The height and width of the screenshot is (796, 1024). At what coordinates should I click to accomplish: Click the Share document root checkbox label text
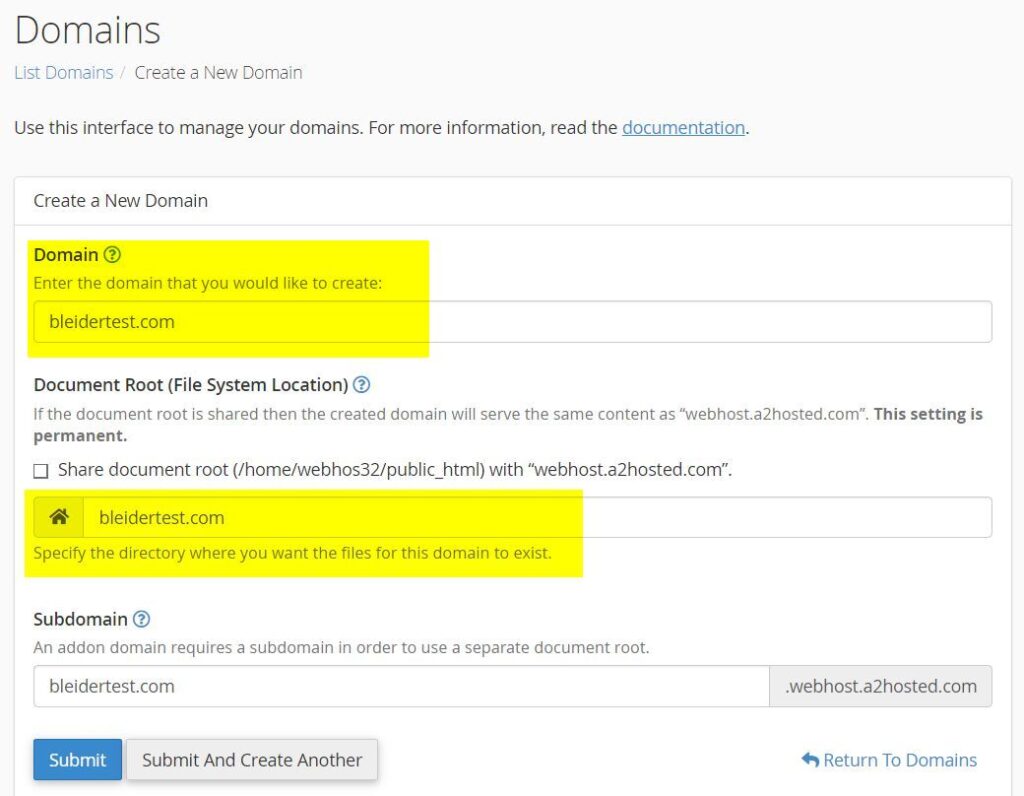point(395,469)
